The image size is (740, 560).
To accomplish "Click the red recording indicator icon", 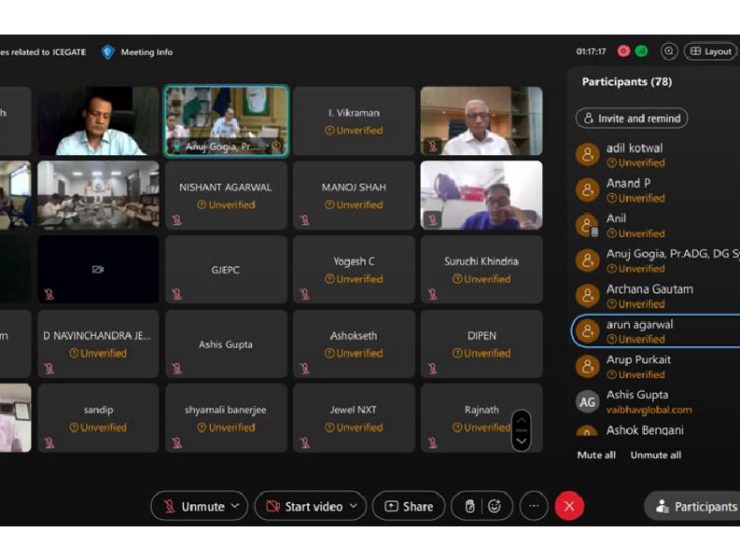I will pyautogui.click(x=624, y=51).
